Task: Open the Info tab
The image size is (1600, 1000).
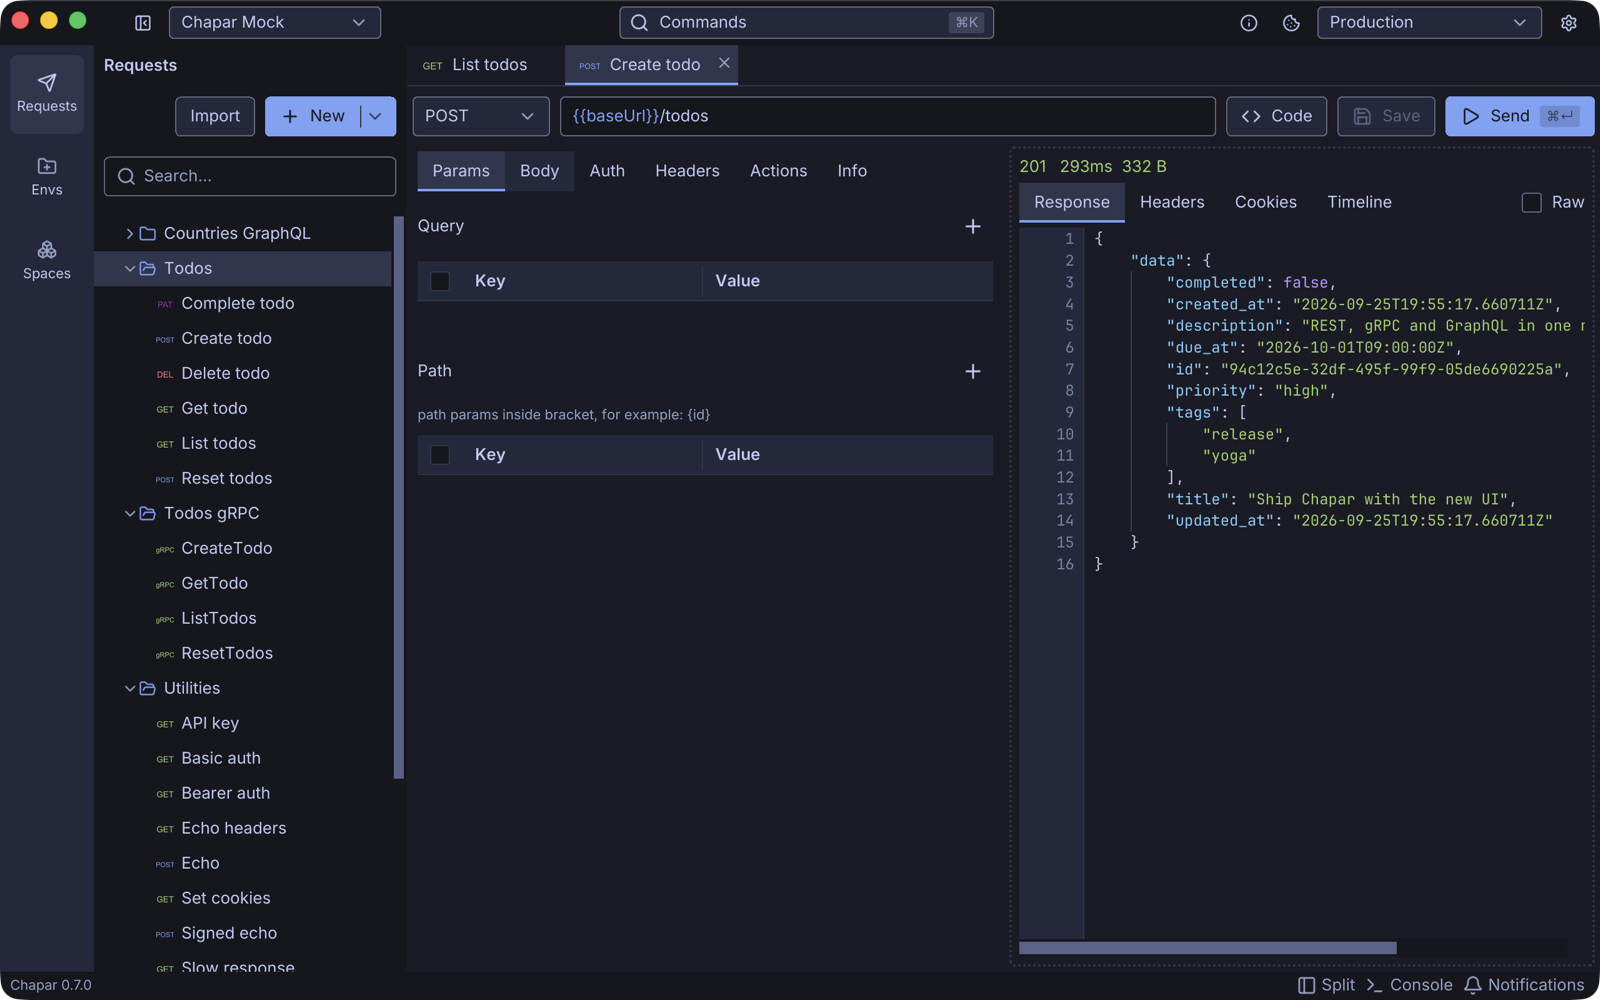Action: (852, 171)
